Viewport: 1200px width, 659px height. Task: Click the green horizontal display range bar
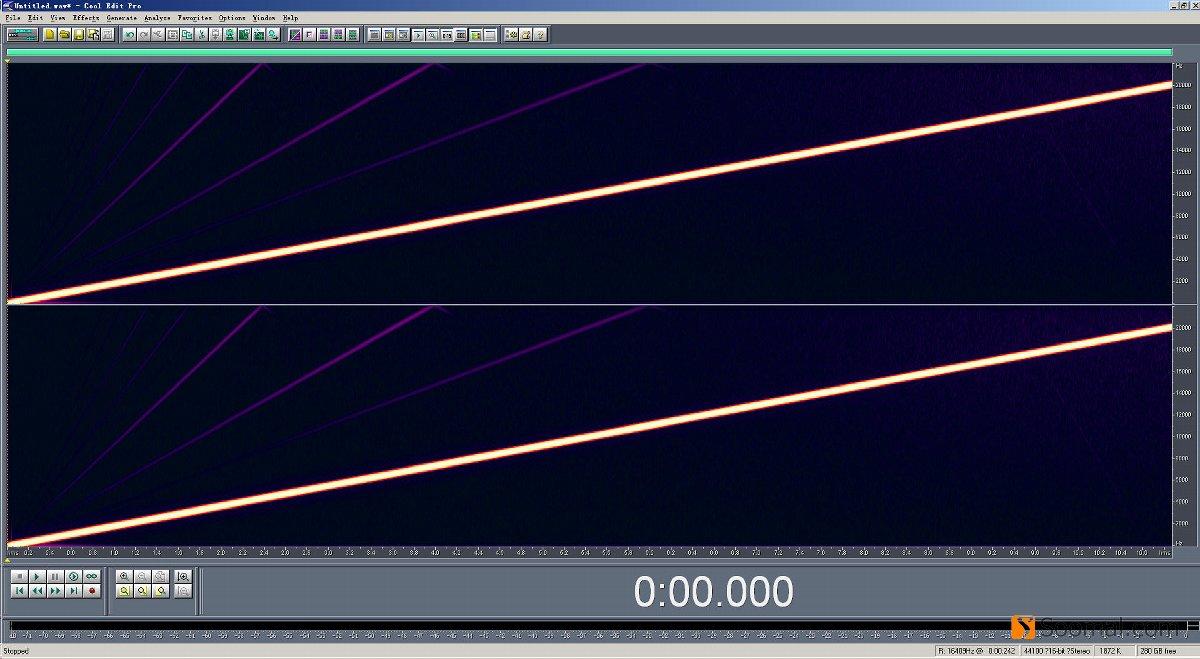(589, 52)
